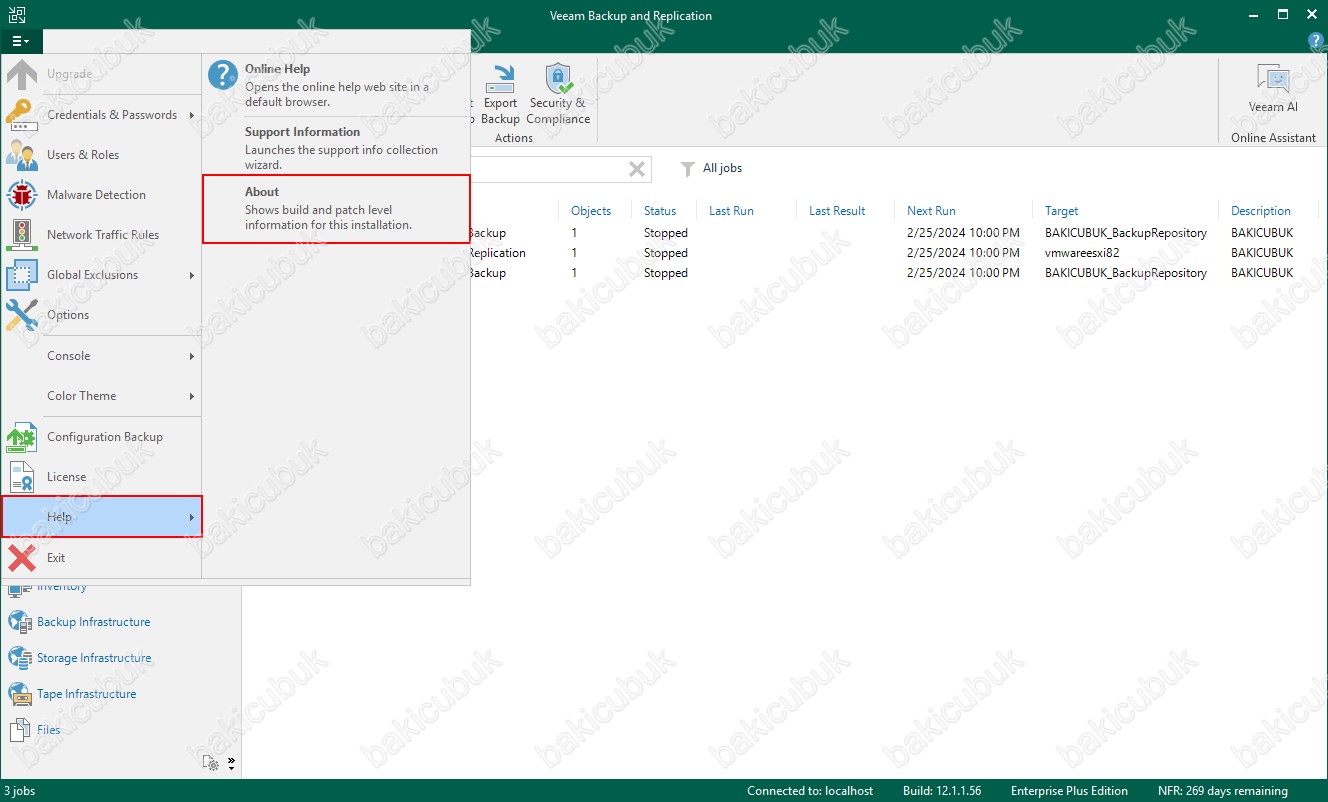This screenshot has width=1328, height=802.
Task: Click Connected to: localhost status text
Action: pyautogui.click(x=810, y=791)
